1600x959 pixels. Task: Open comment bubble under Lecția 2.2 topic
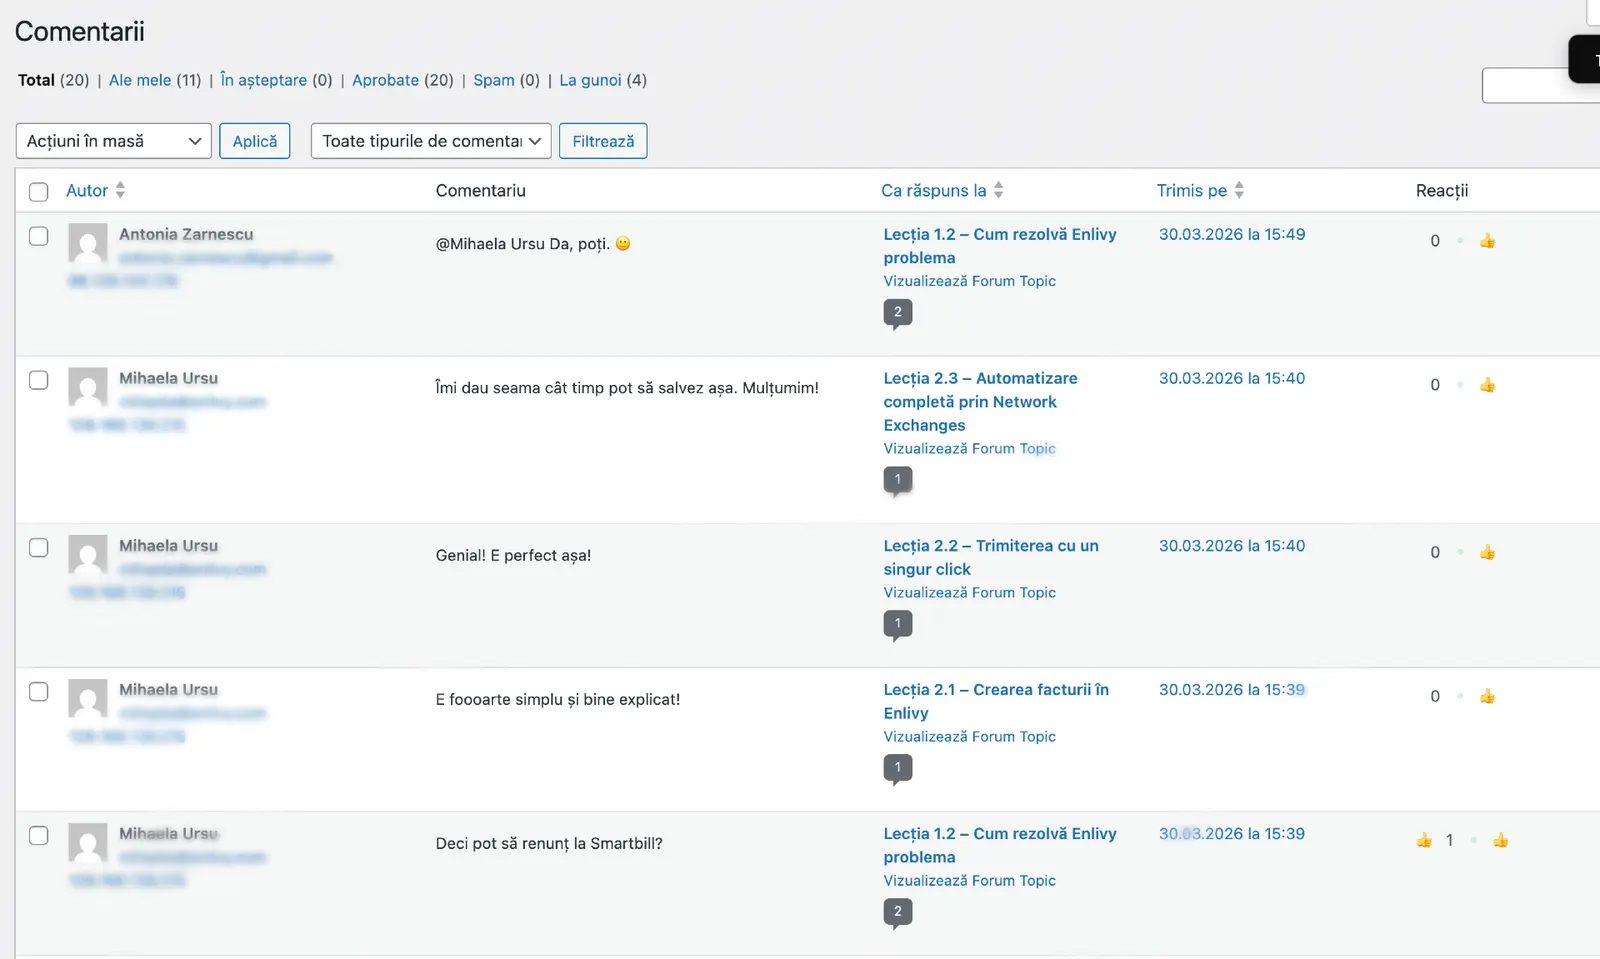pos(898,625)
